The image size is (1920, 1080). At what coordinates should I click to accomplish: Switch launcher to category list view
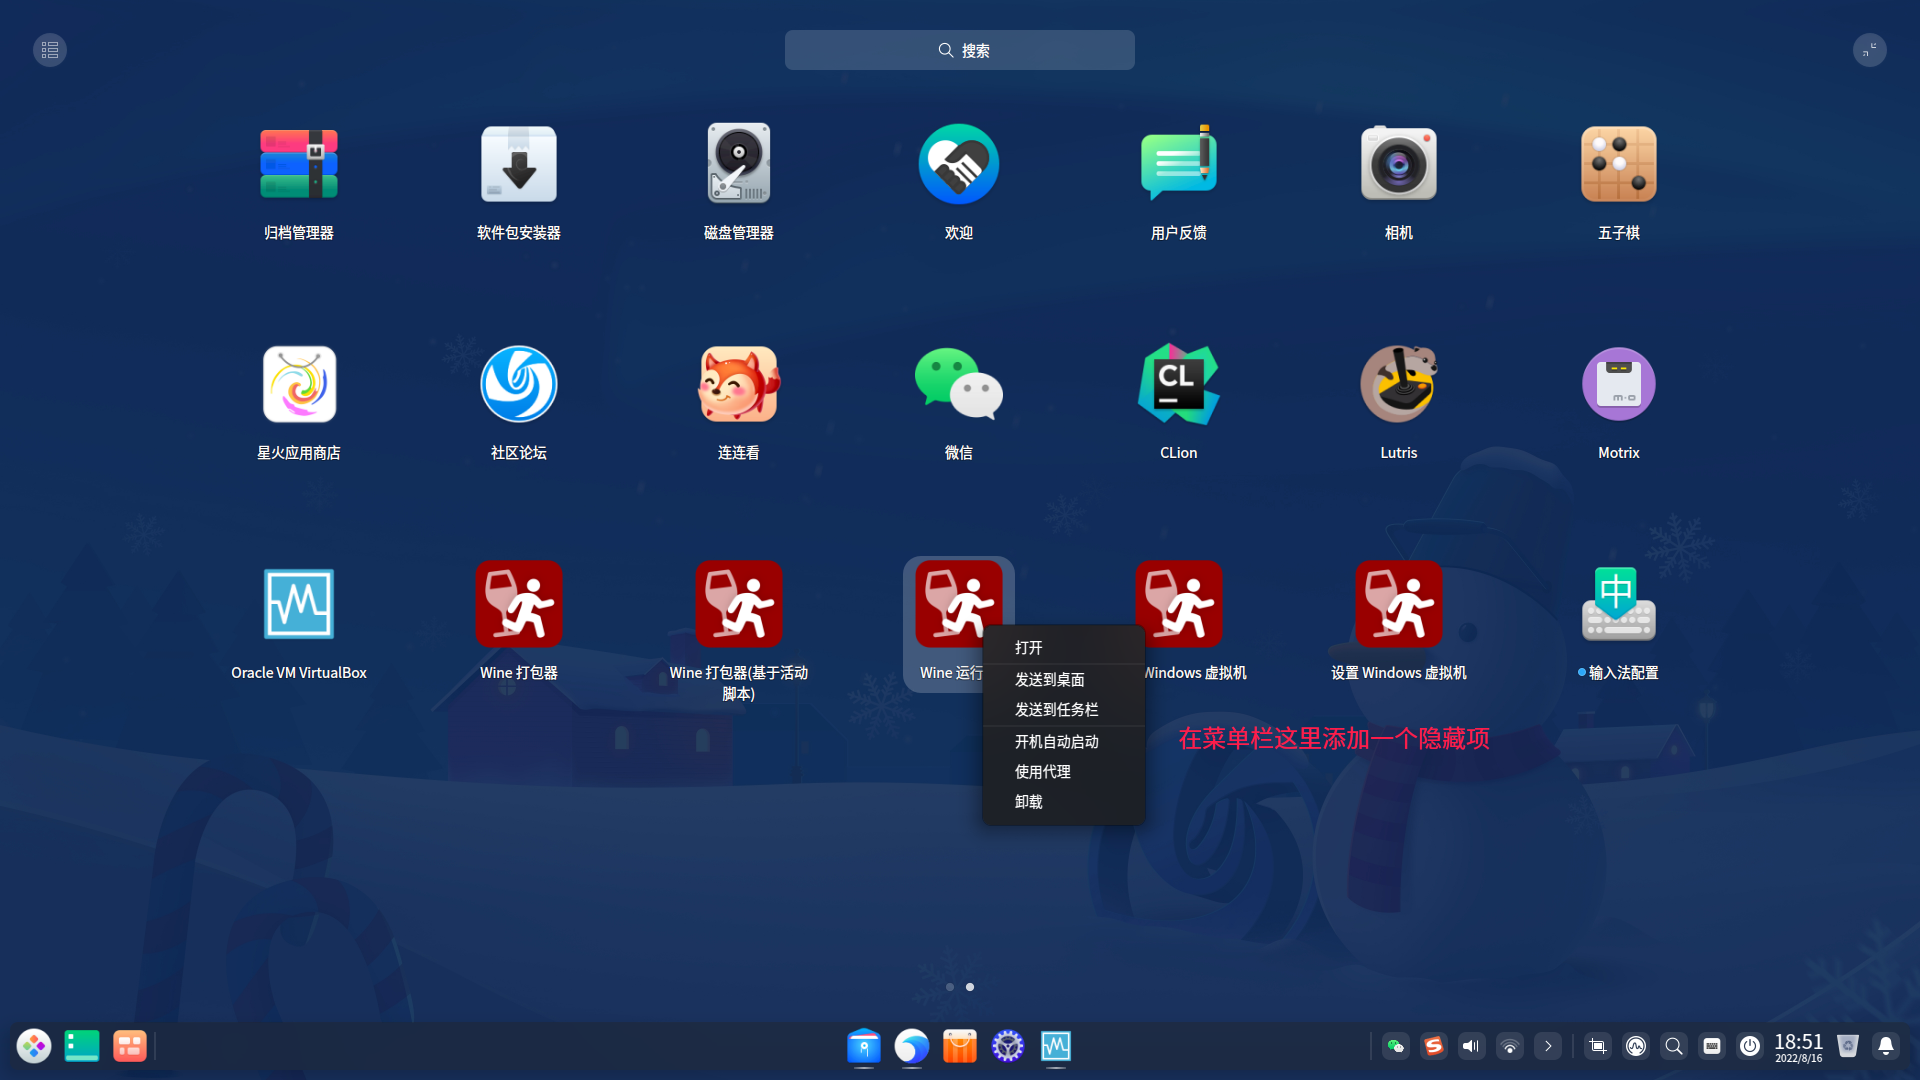tap(50, 50)
